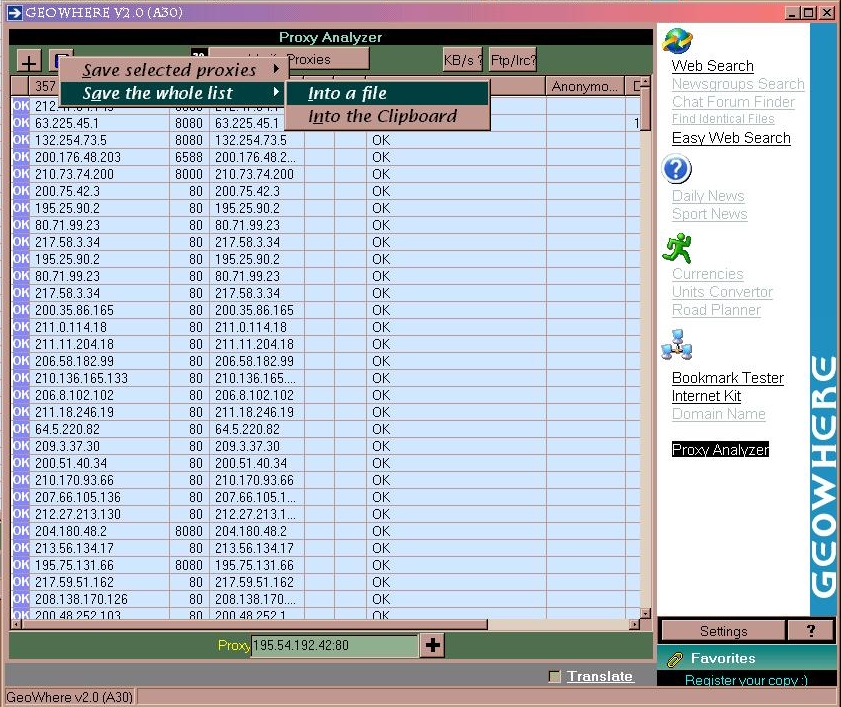Click the horizontal scrollbar right arrow
This screenshot has width=841, height=707.
[635, 624]
